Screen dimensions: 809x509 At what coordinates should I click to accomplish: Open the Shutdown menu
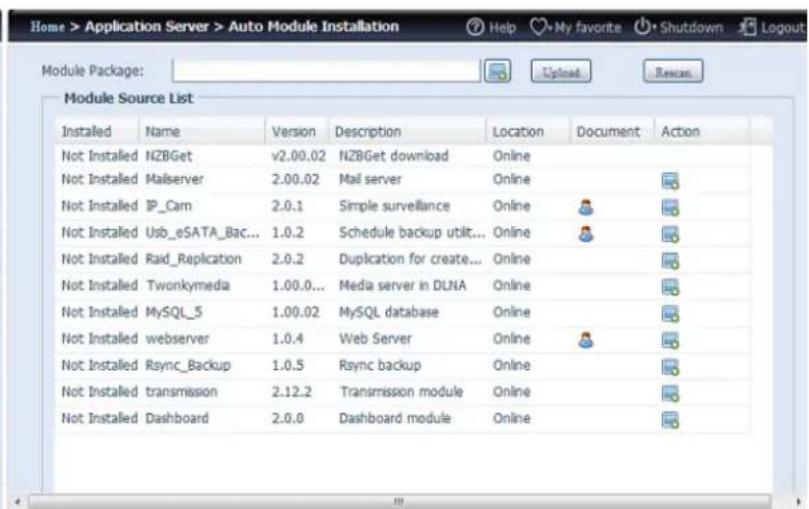click(x=678, y=27)
